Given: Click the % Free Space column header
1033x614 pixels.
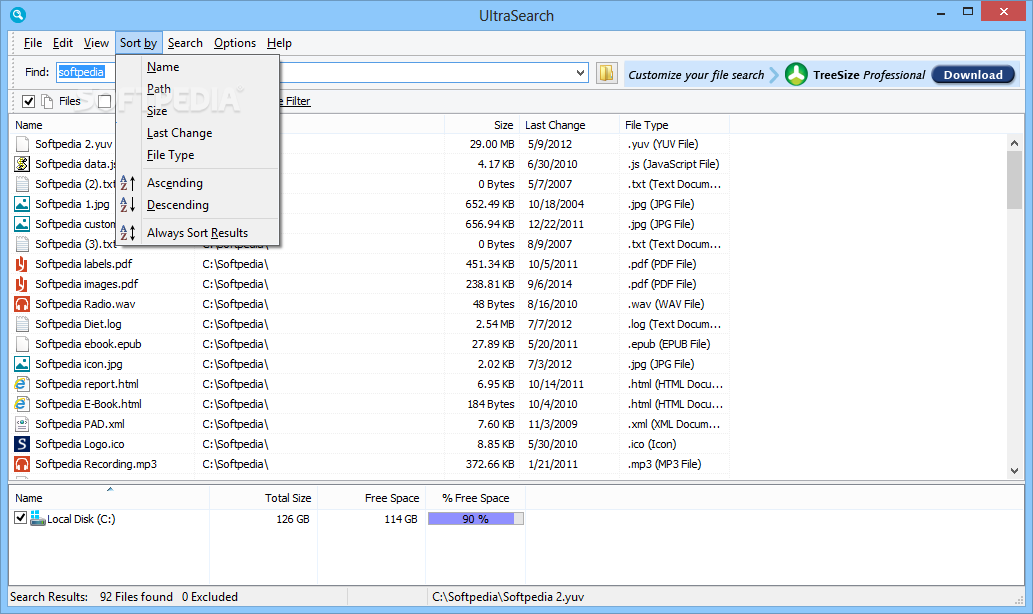Looking at the screenshot, I should [x=475, y=498].
